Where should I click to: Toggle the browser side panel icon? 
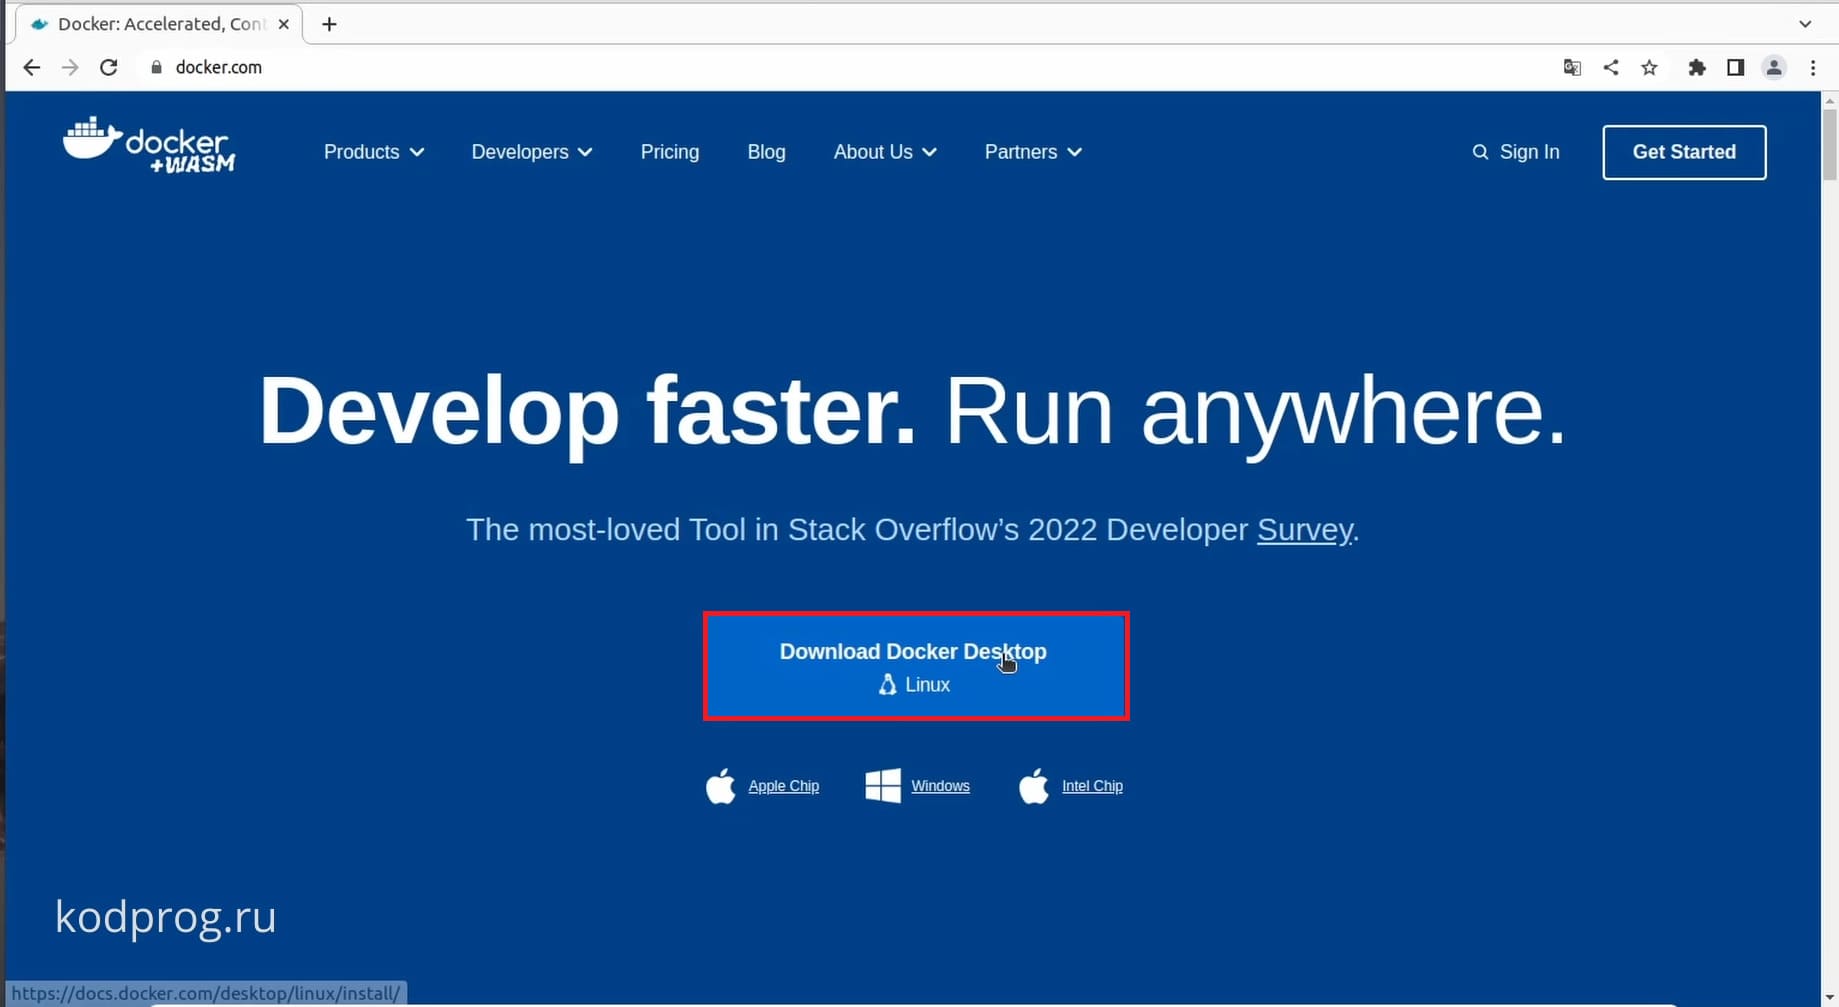(x=1736, y=67)
